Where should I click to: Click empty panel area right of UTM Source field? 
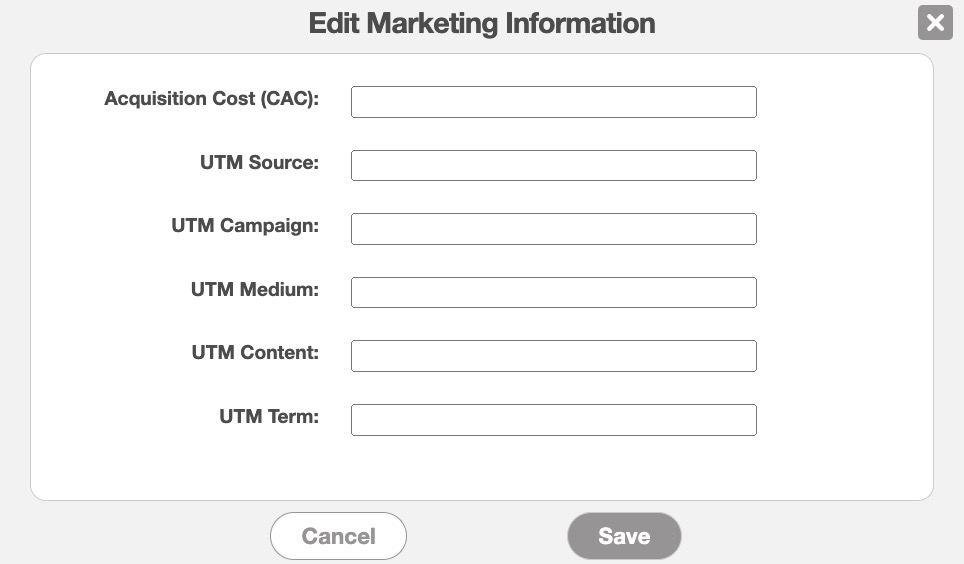coord(843,165)
